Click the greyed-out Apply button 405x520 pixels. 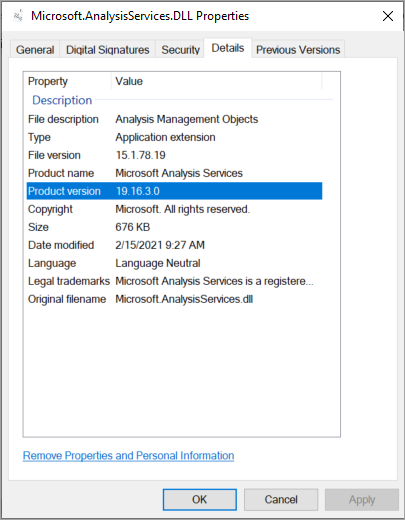362,500
